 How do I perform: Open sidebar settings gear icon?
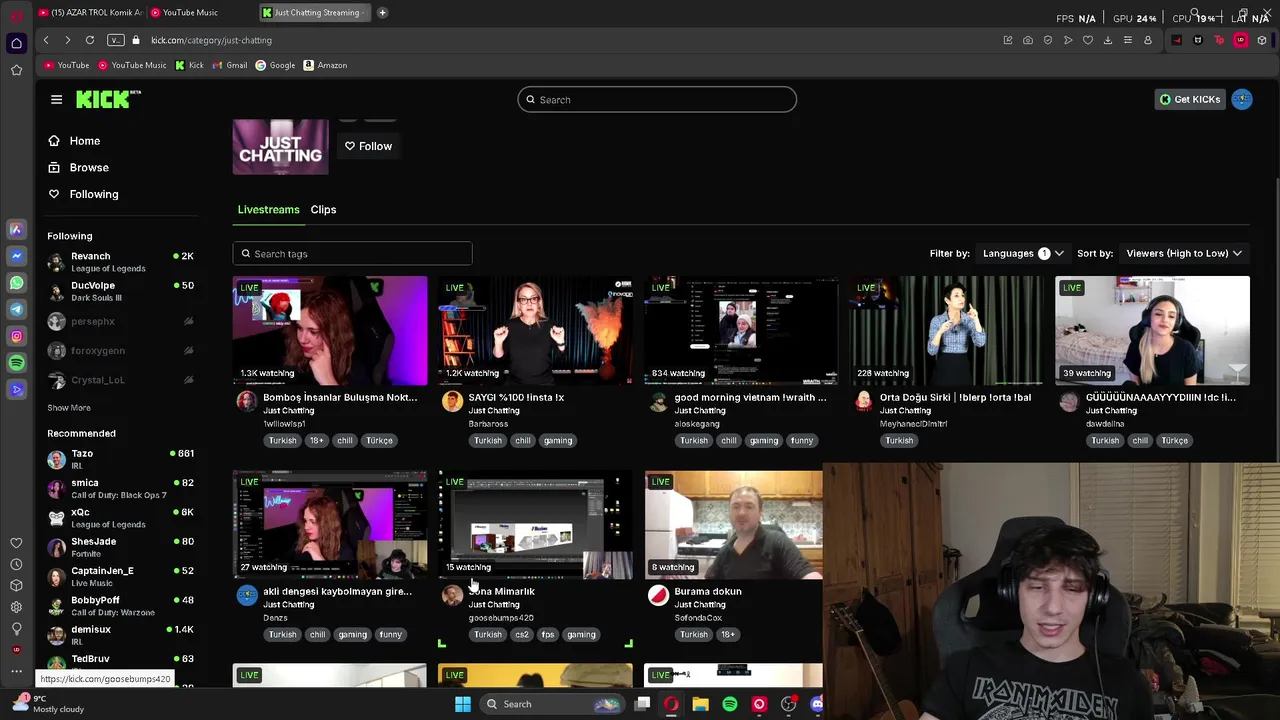coord(16,607)
